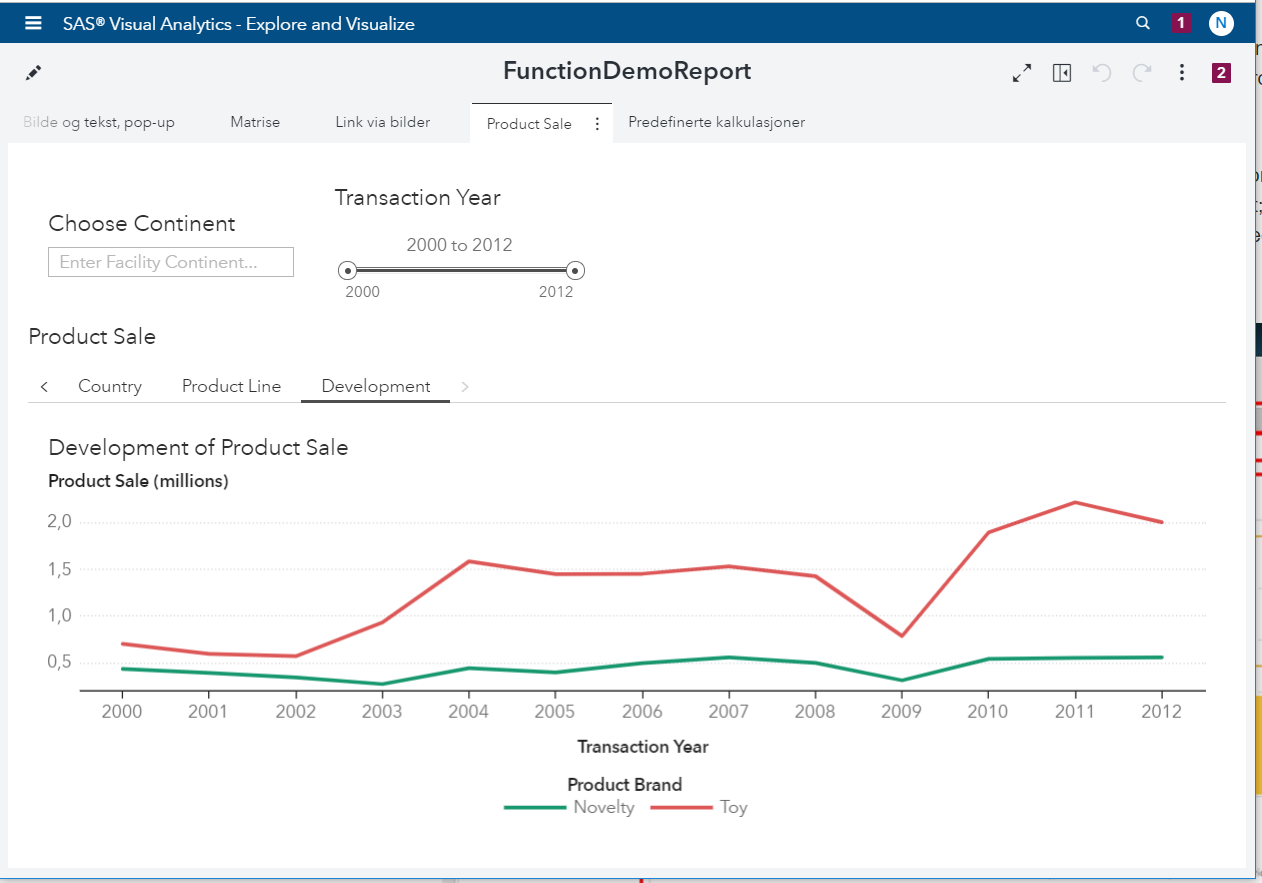Open notifications showing badge 1
The height and width of the screenshot is (883, 1262).
pyautogui.click(x=1181, y=22)
